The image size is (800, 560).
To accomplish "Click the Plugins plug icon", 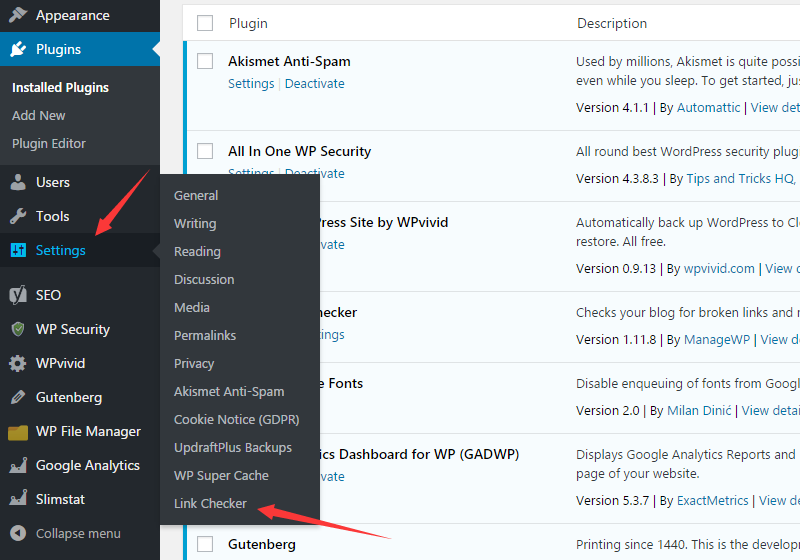I will point(18,49).
